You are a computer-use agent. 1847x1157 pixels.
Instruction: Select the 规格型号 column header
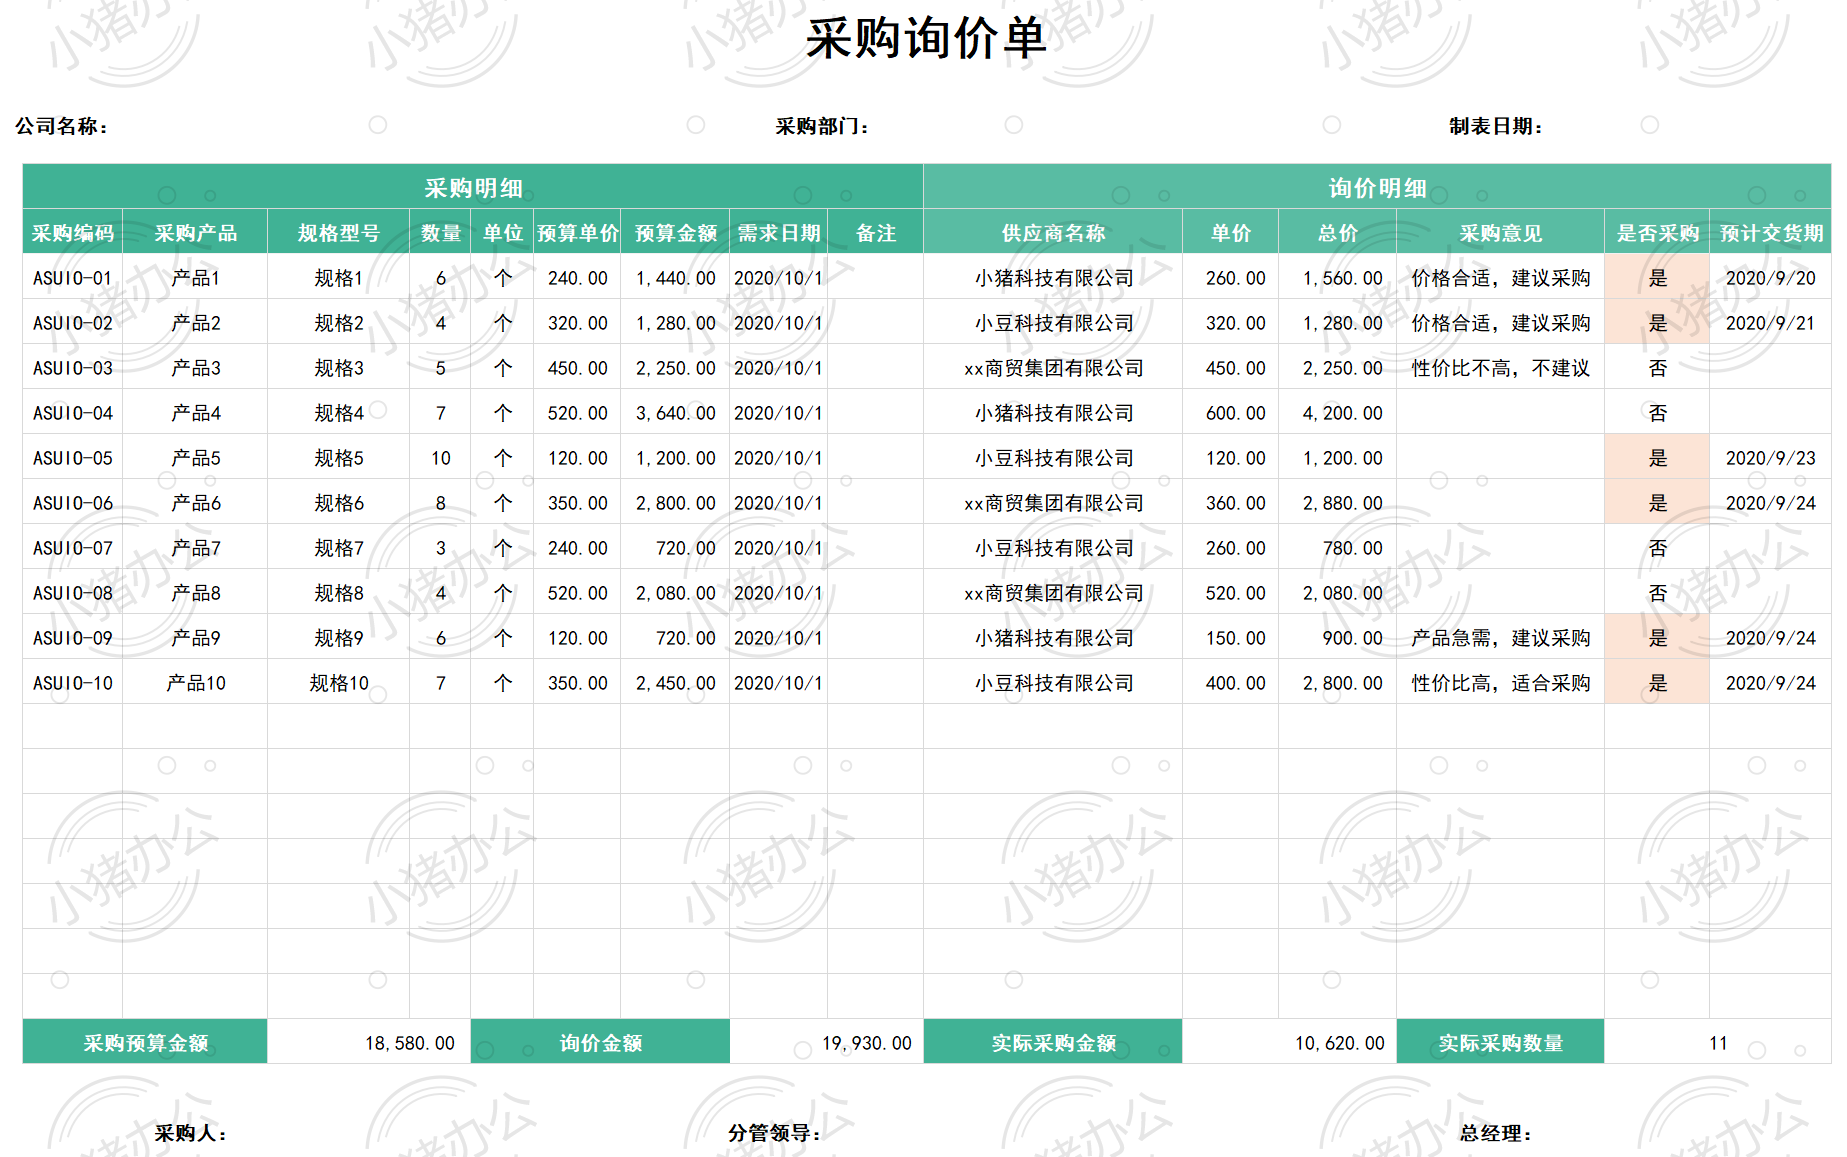click(339, 233)
